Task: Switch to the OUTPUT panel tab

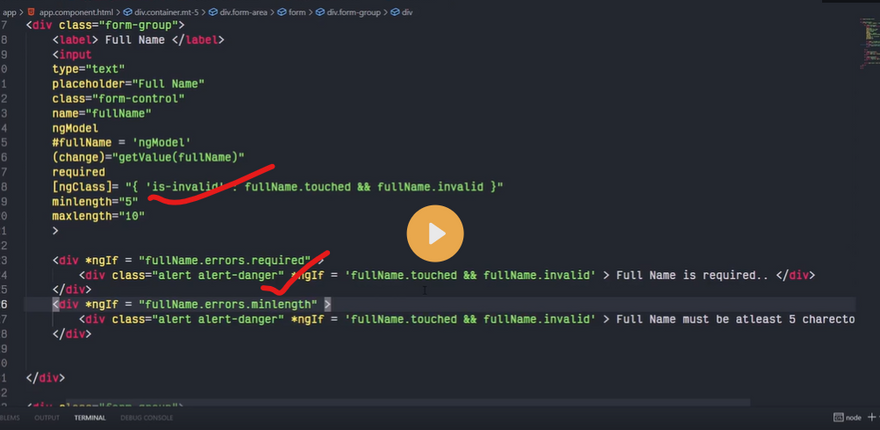Action: coord(47,417)
